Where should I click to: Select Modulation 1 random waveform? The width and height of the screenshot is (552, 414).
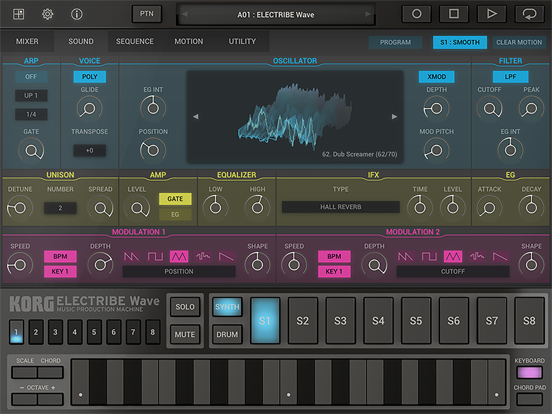click(x=203, y=257)
